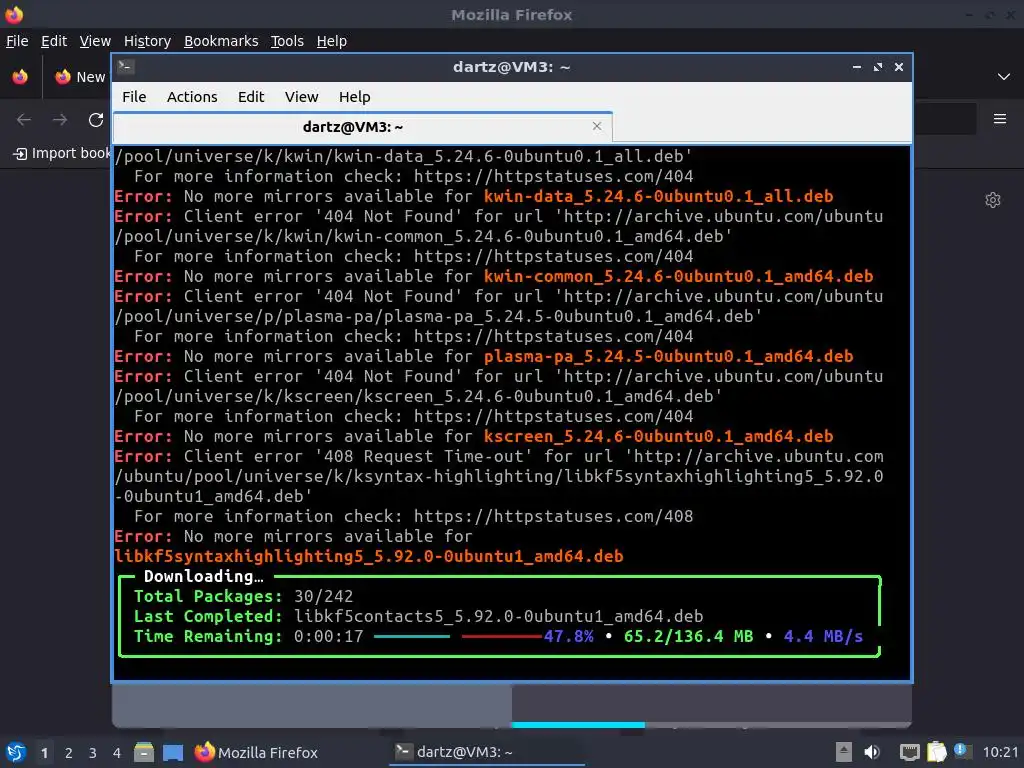The height and width of the screenshot is (768, 1024).
Task: Click kwin-common_5.24.6 deb error filename
Action: pos(679,276)
